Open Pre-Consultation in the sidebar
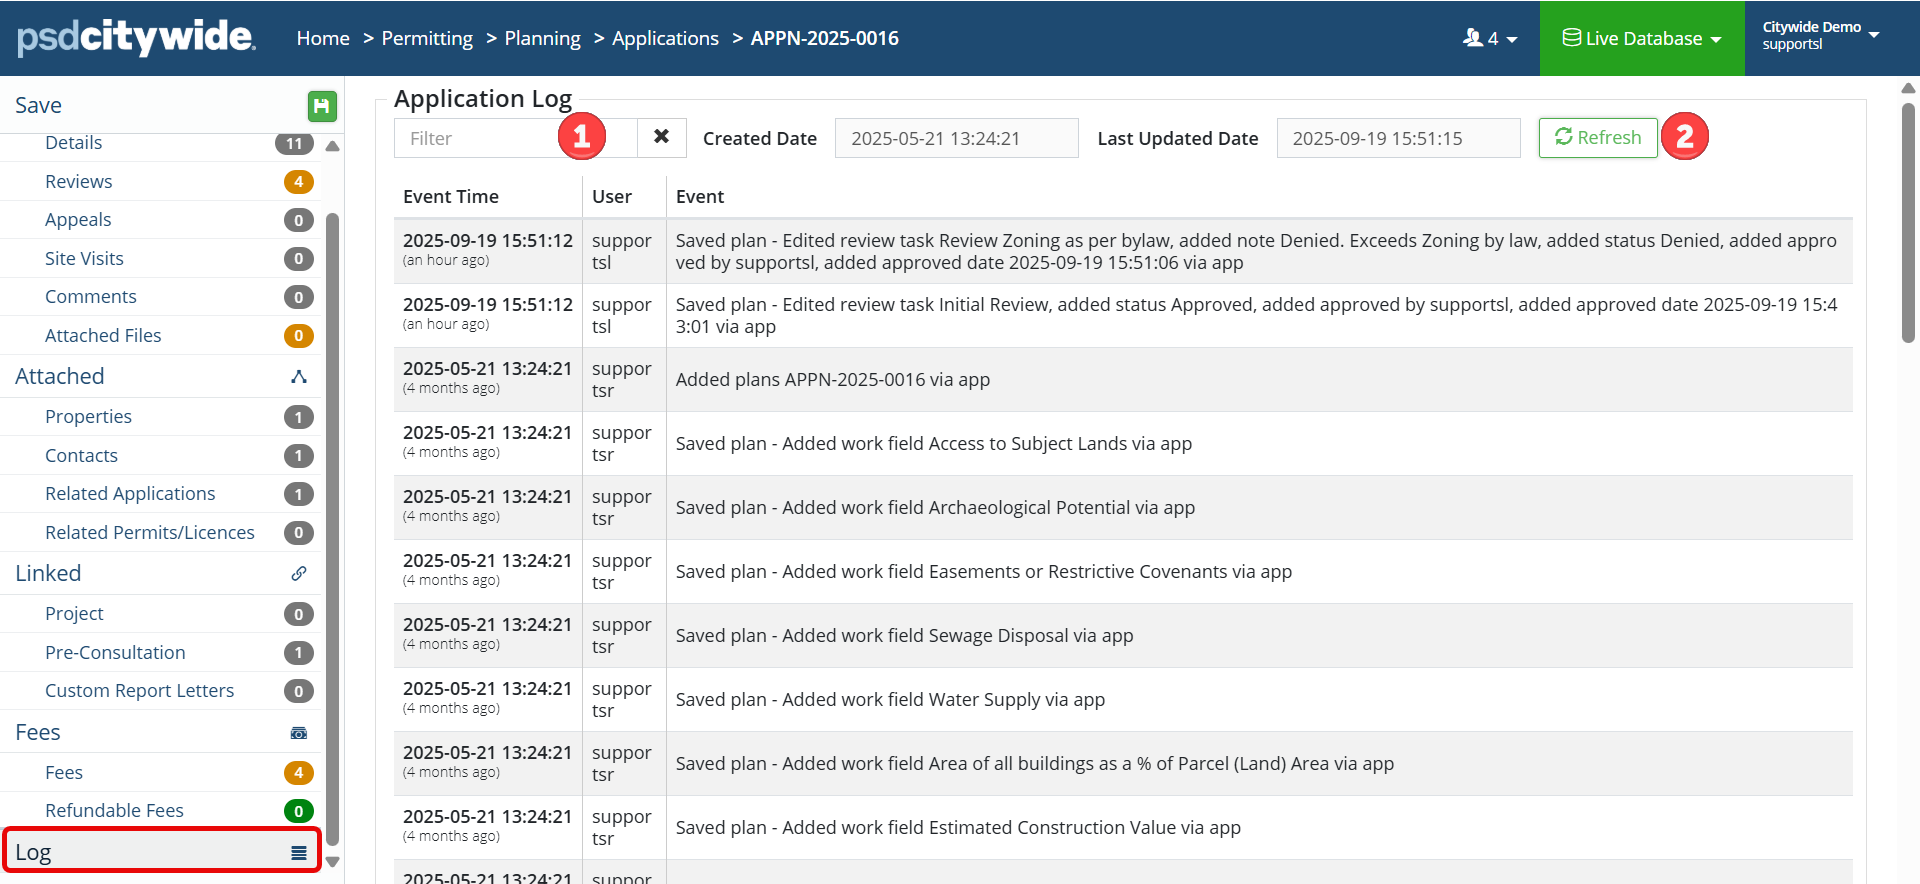Viewport: 1920px width, 884px height. 115,653
